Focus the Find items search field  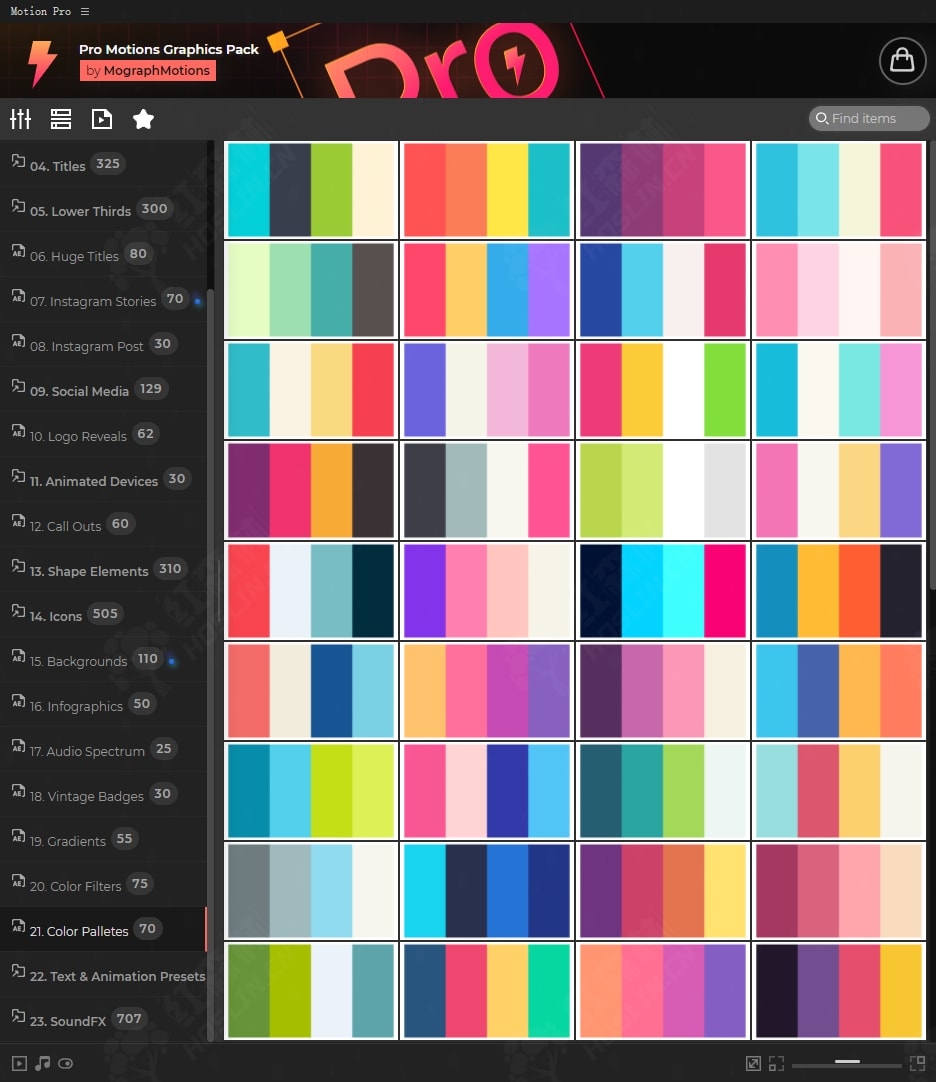click(x=869, y=118)
